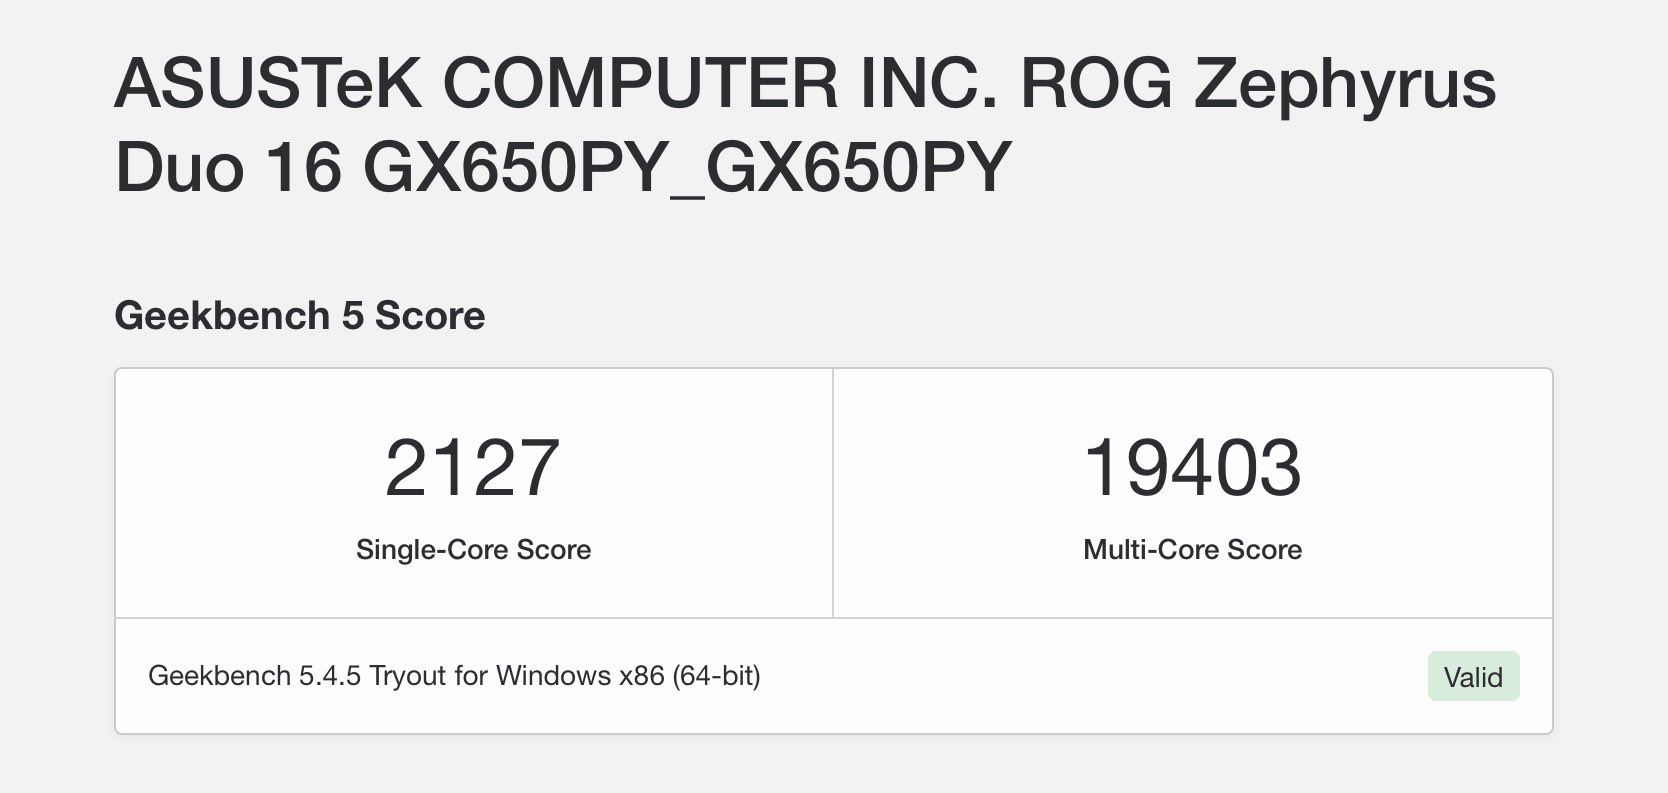Viewport: 1668px width, 793px height.
Task: Click the GX650PY_GX650PY model identifier
Action: (687, 166)
